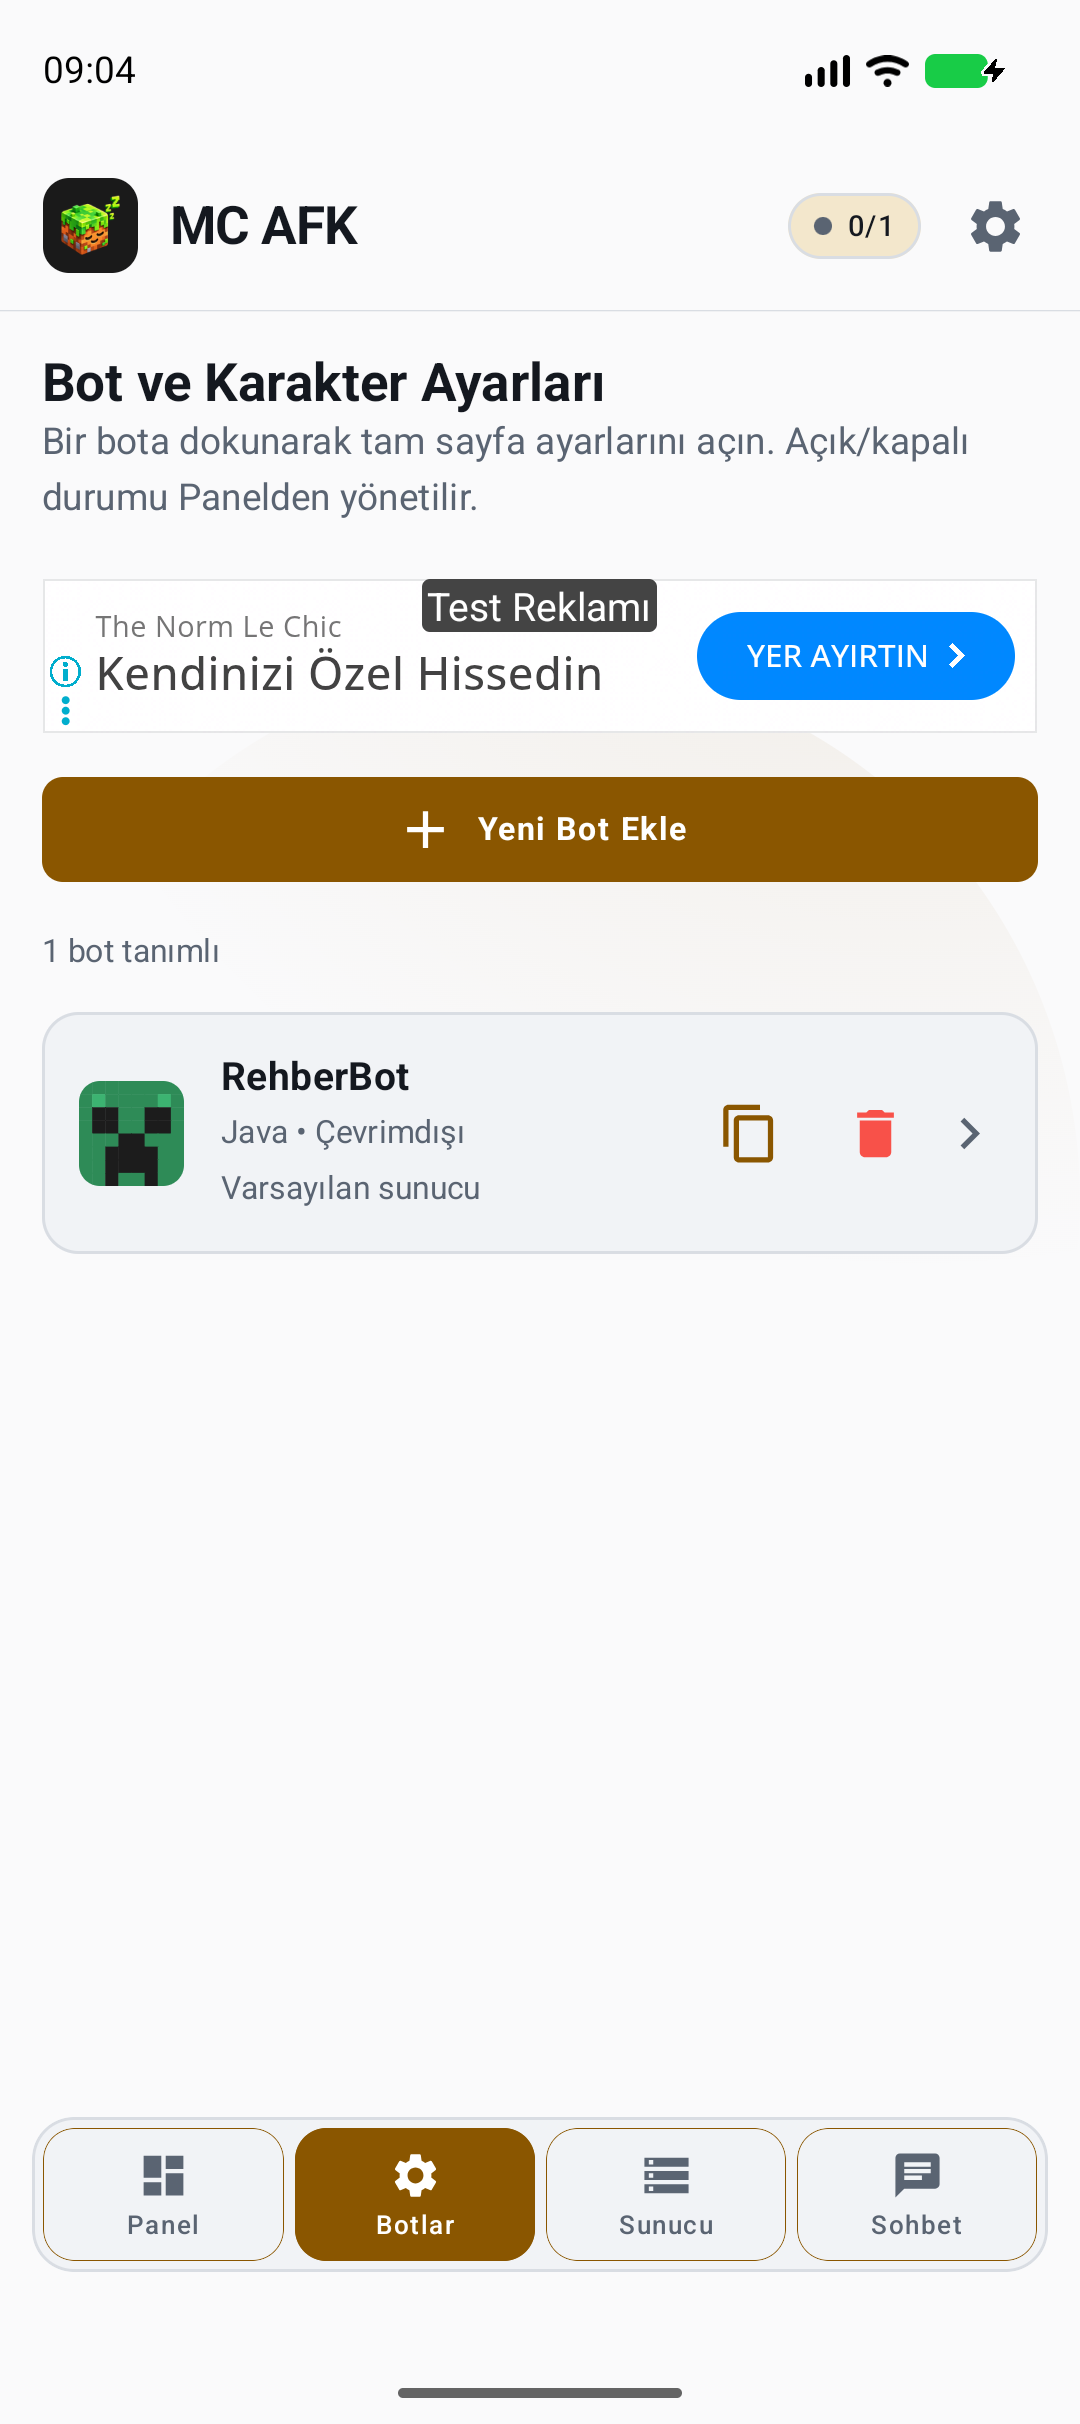Tap the Kendinizi Özel Hissedin ad headline
The width and height of the screenshot is (1080, 2424).
click(x=349, y=673)
